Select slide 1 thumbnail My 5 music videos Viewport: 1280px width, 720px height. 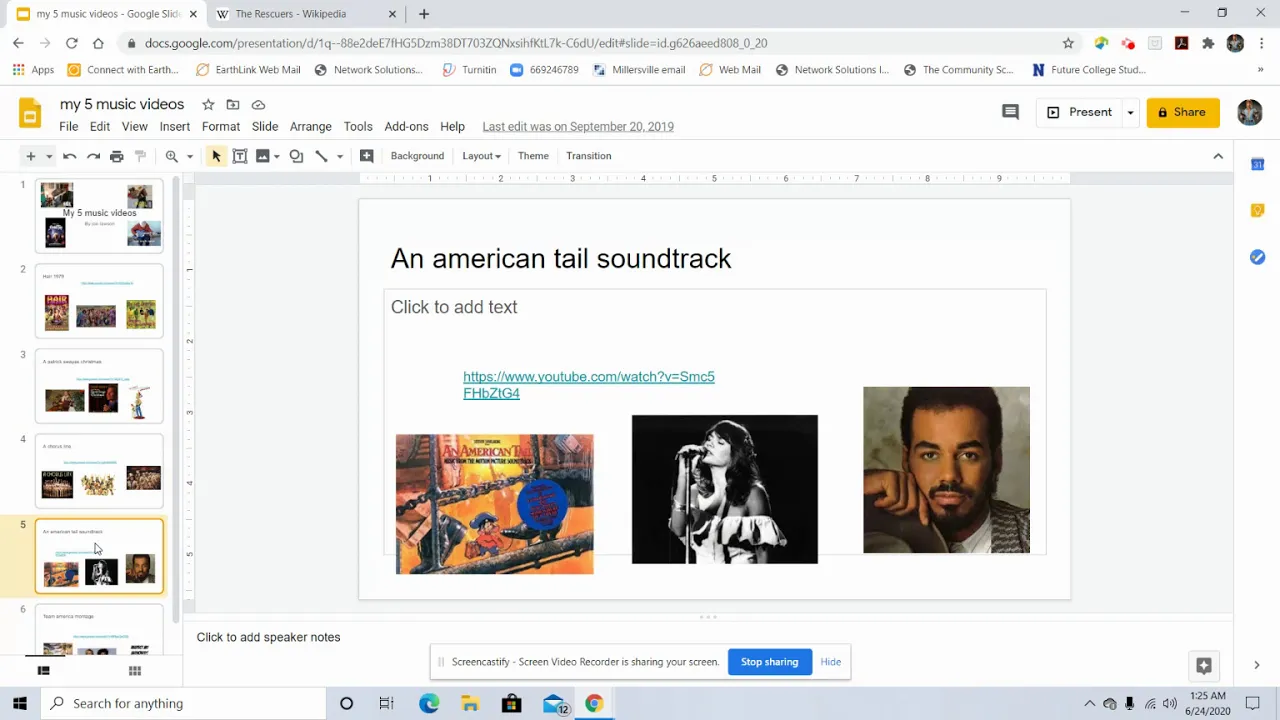[99, 215]
